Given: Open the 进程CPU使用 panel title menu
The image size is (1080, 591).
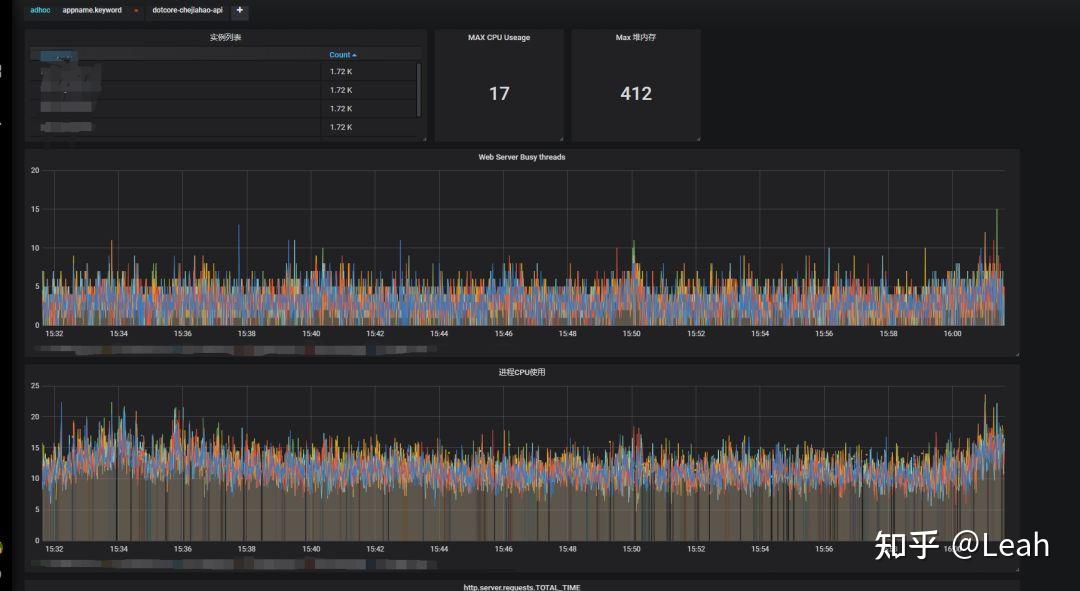Looking at the screenshot, I should [x=521, y=372].
